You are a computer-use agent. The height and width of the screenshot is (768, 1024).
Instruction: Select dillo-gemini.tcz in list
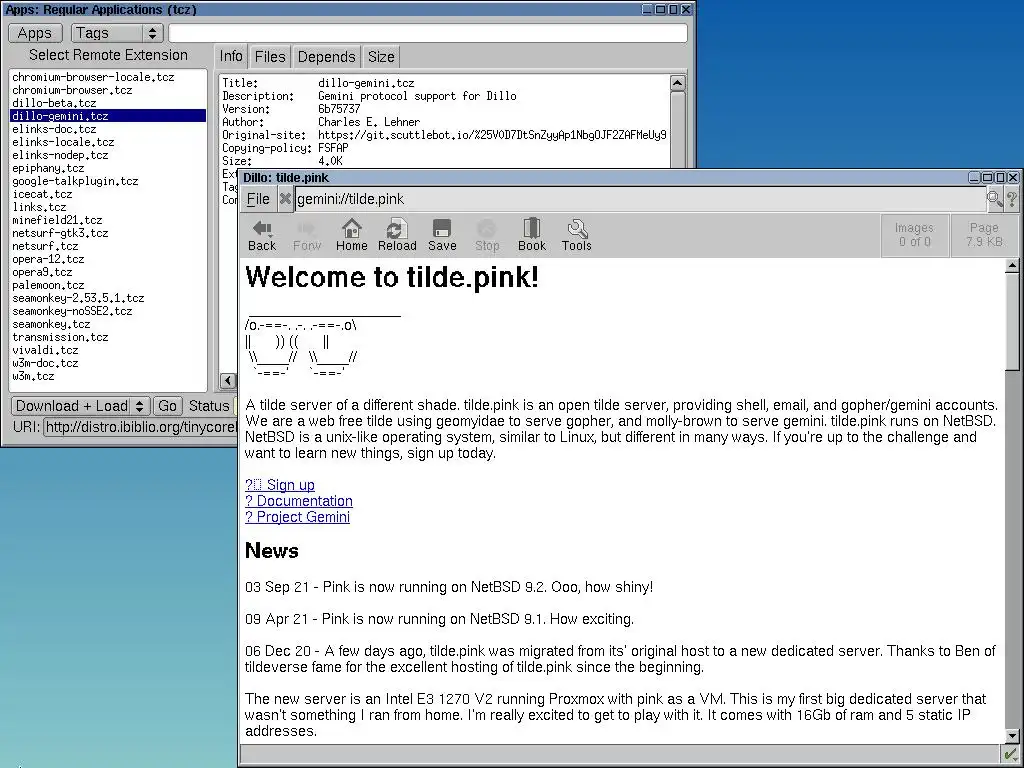pyautogui.click(x=108, y=116)
